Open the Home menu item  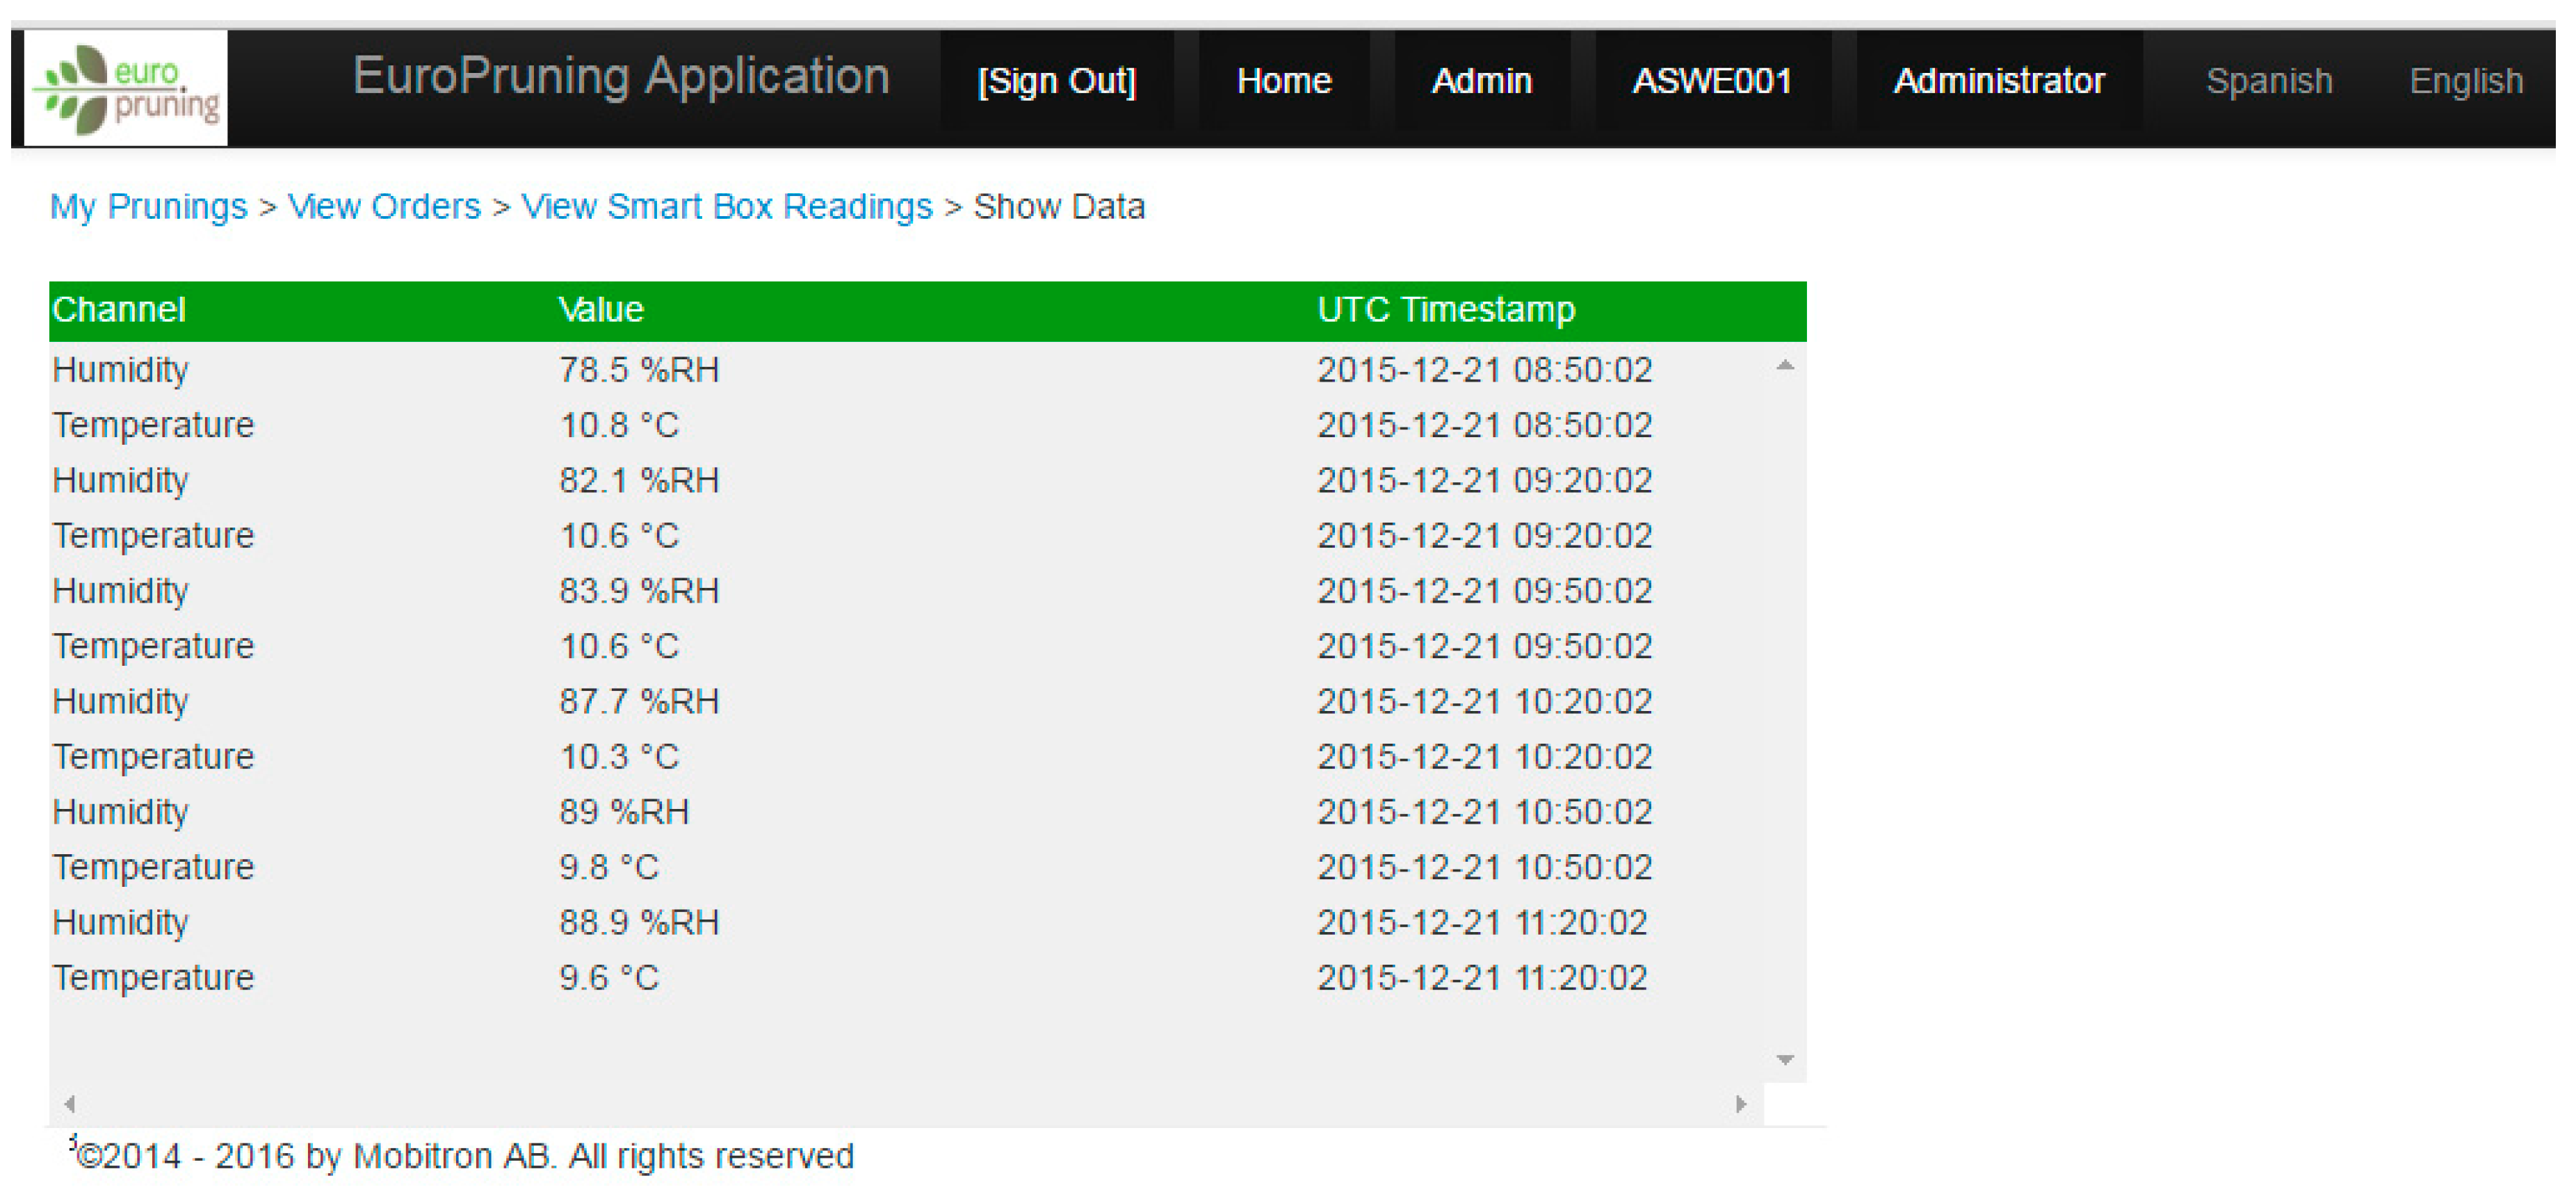pyautogui.click(x=1283, y=81)
